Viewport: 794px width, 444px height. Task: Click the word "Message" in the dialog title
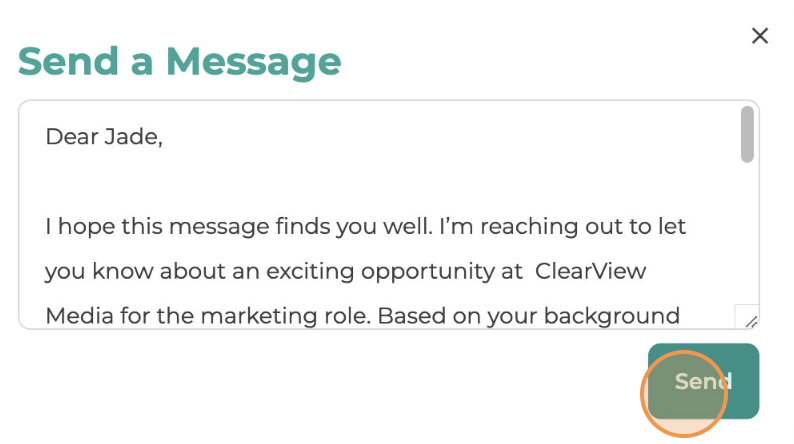coord(253,62)
